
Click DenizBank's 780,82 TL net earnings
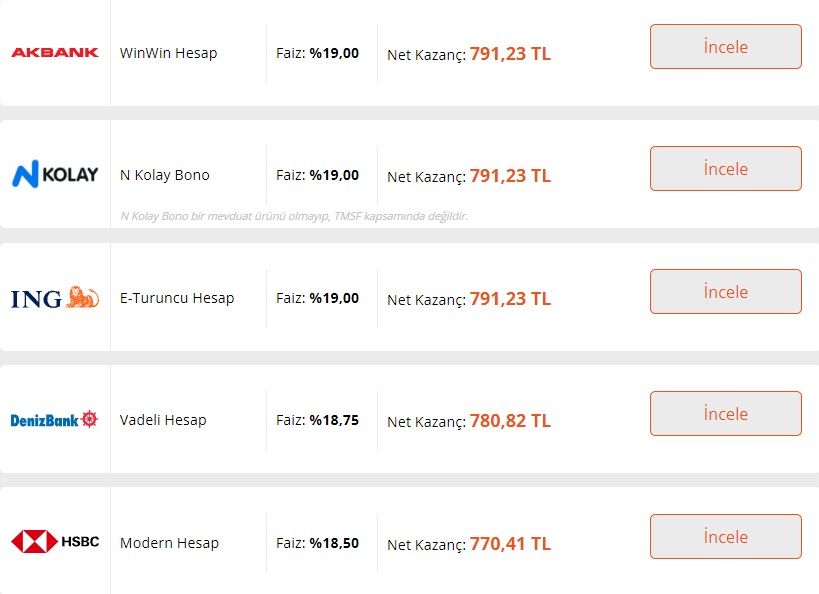pyautogui.click(x=510, y=421)
